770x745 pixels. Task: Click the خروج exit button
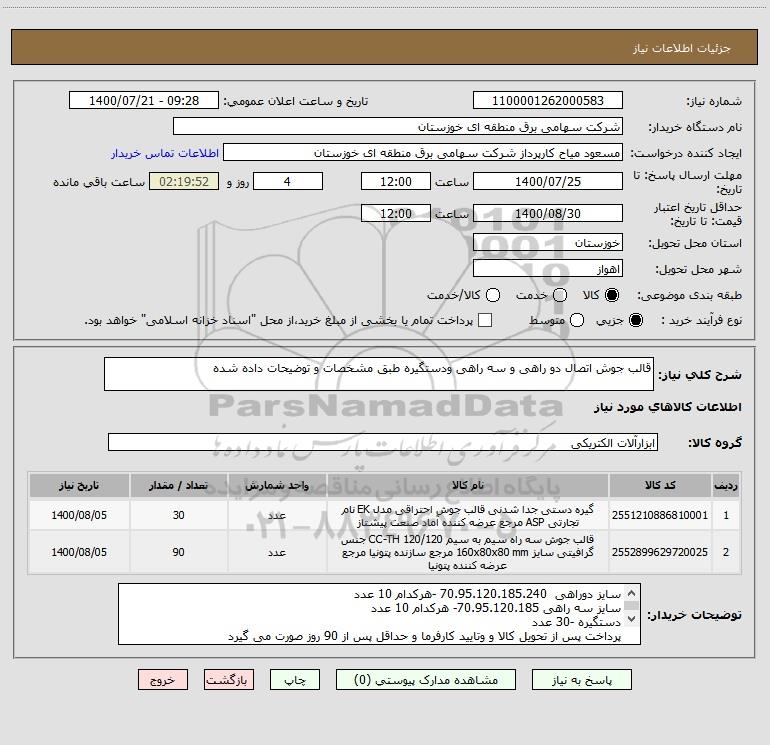(163, 680)
